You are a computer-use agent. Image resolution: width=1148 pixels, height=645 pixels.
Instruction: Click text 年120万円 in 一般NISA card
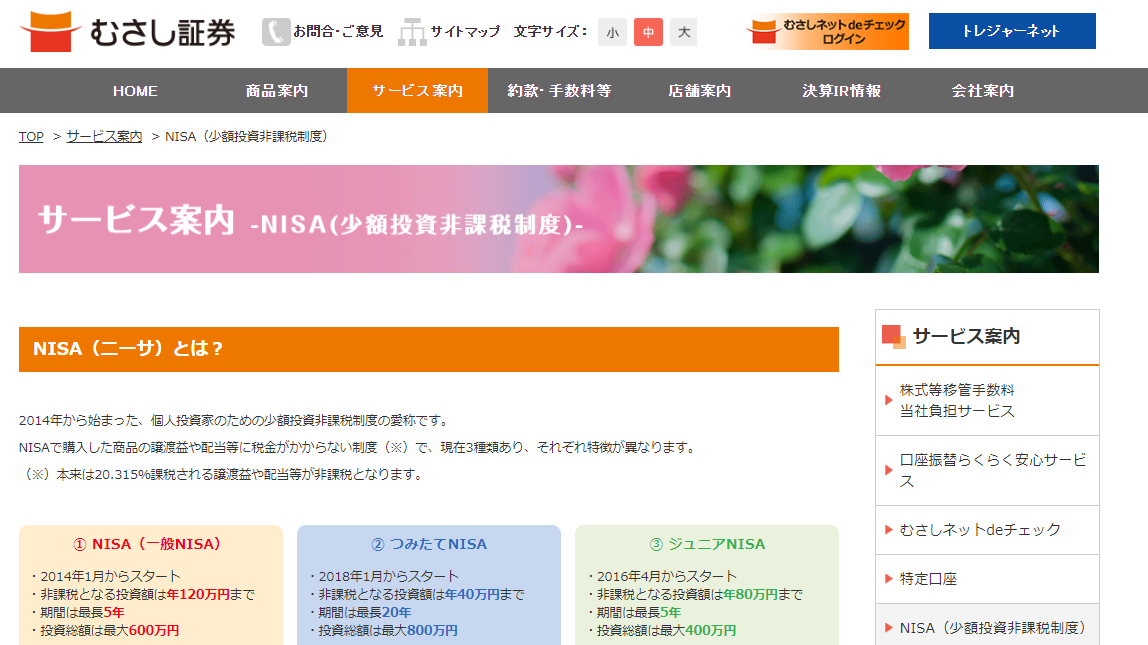(x=198, y=594)
